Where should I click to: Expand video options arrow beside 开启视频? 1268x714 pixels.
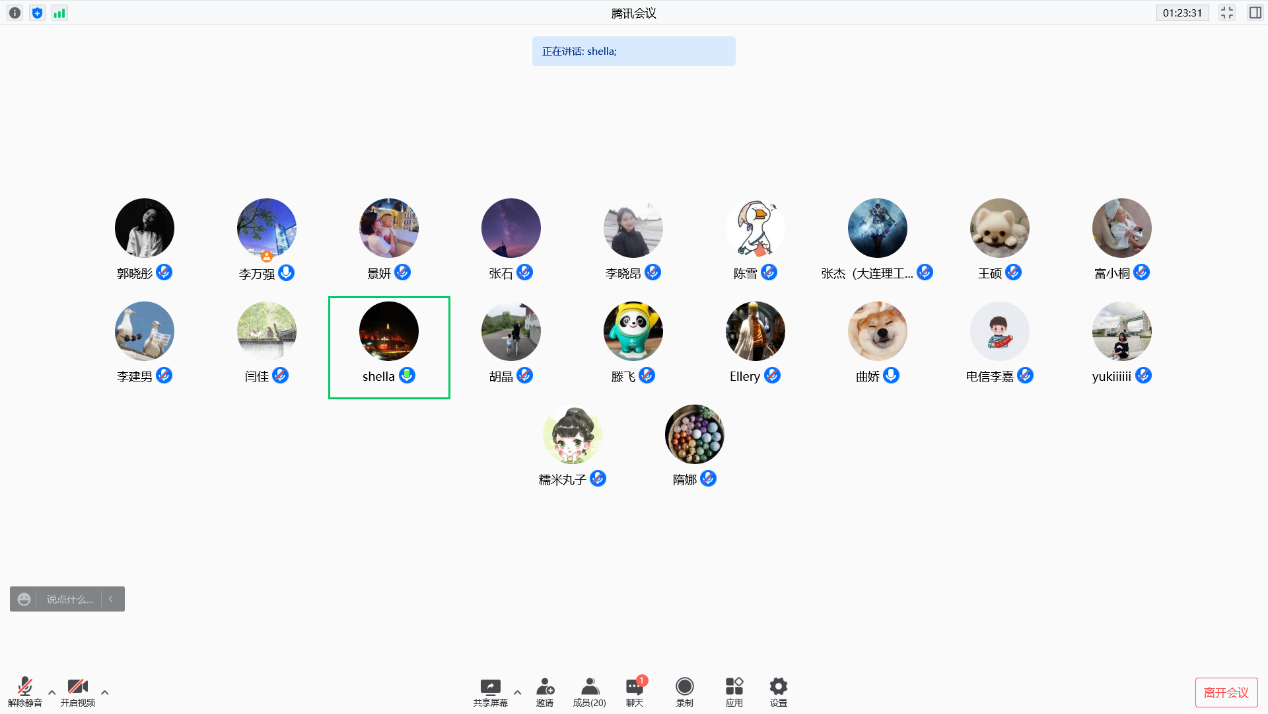105,691
